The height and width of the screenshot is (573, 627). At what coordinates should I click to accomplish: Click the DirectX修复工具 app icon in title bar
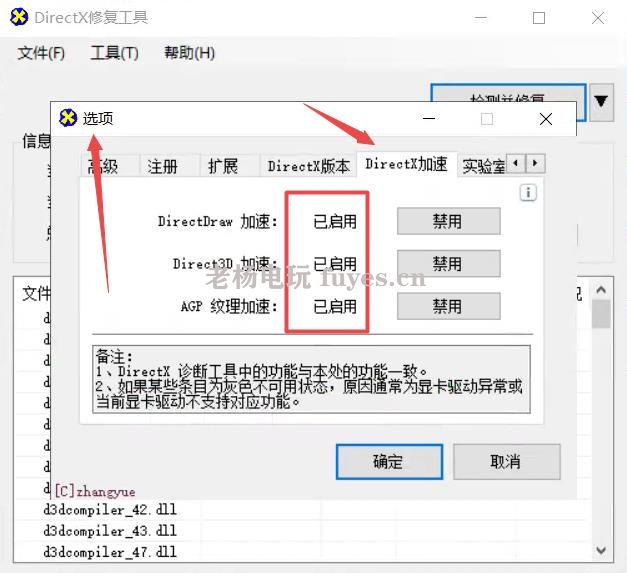(19, 17)
